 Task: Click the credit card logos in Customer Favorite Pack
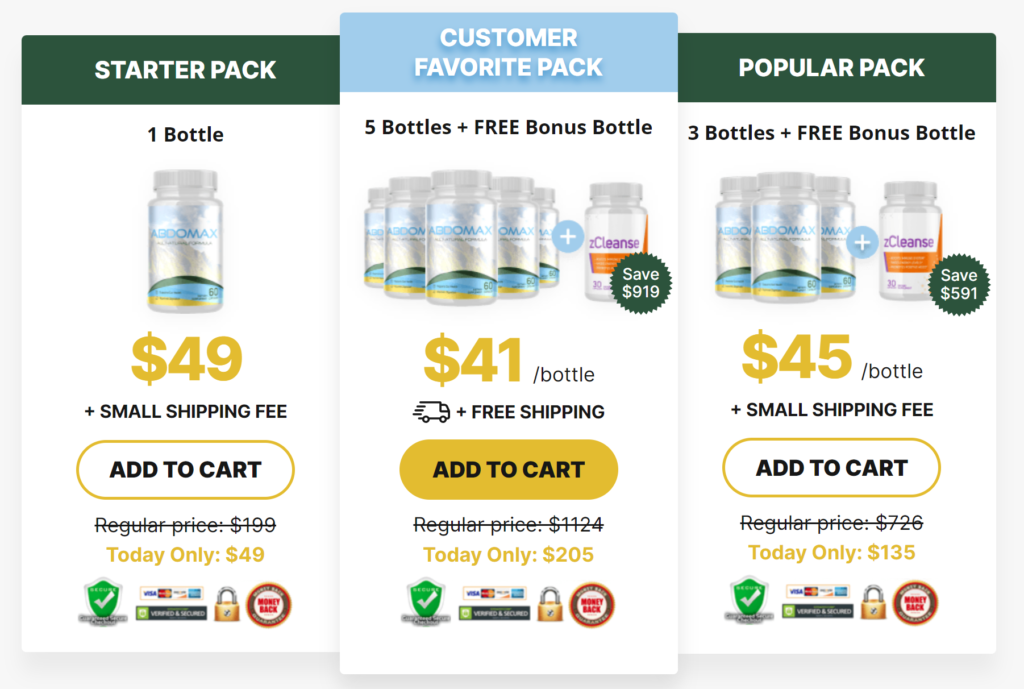pyautogui.click(x=495, y=592)
